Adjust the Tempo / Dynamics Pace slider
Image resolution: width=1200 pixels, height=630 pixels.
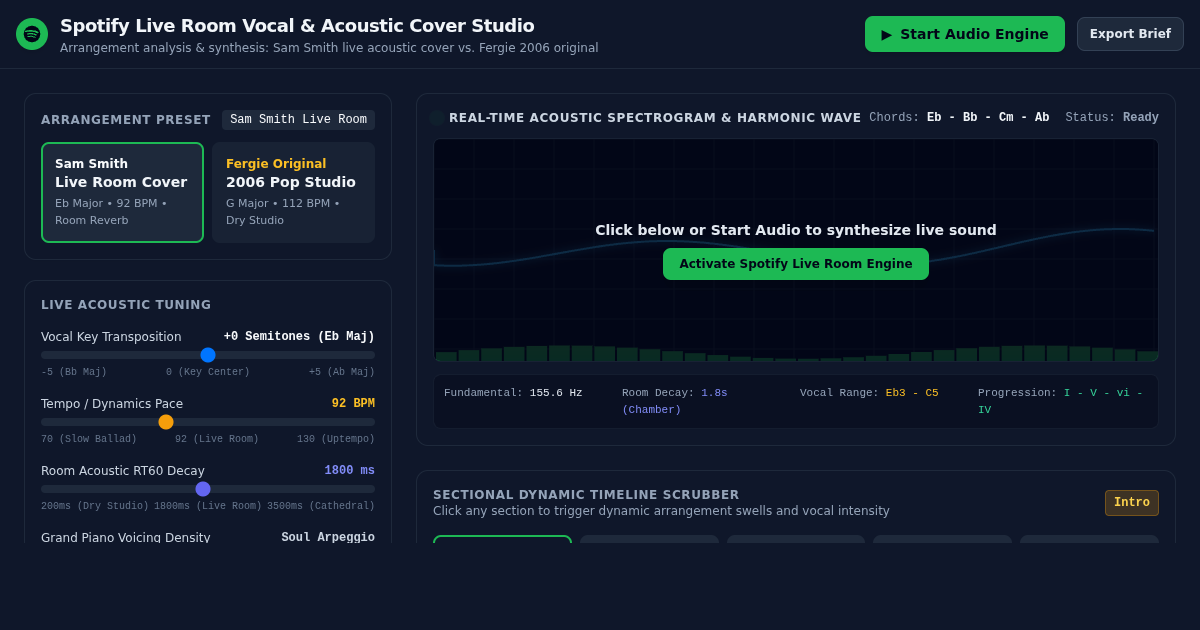208,422
